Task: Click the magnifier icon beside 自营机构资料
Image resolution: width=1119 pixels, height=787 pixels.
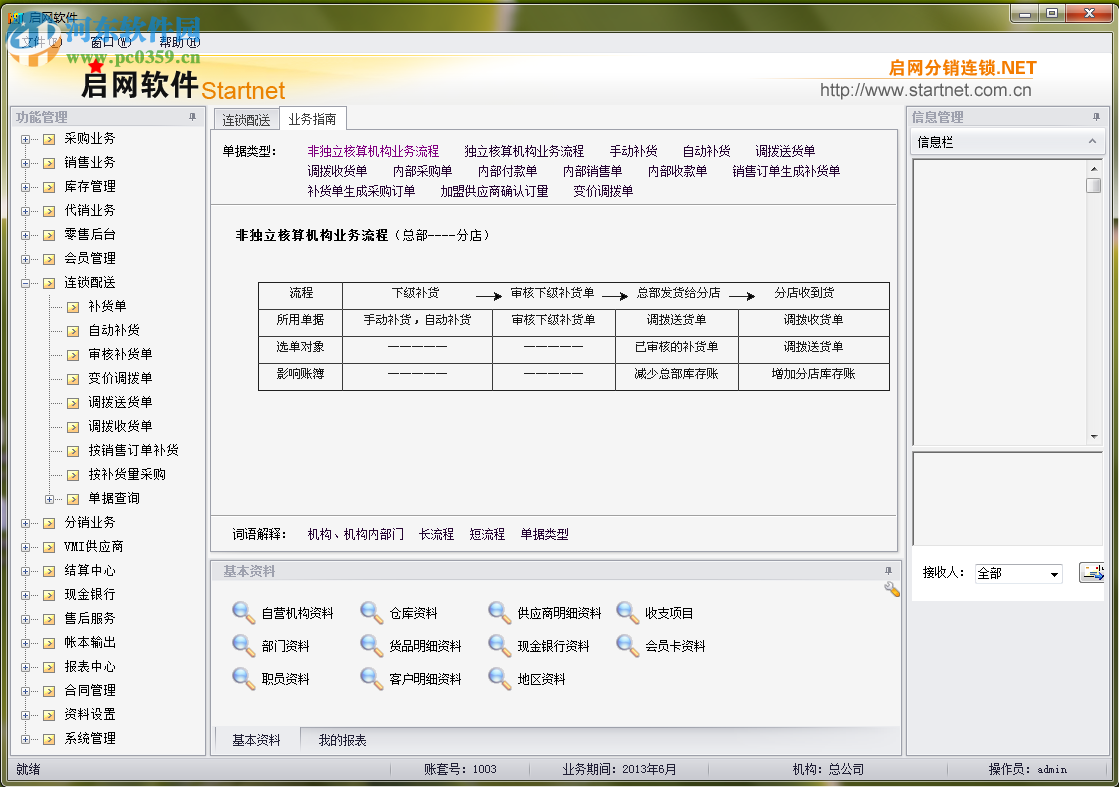Action: point(243,613)
